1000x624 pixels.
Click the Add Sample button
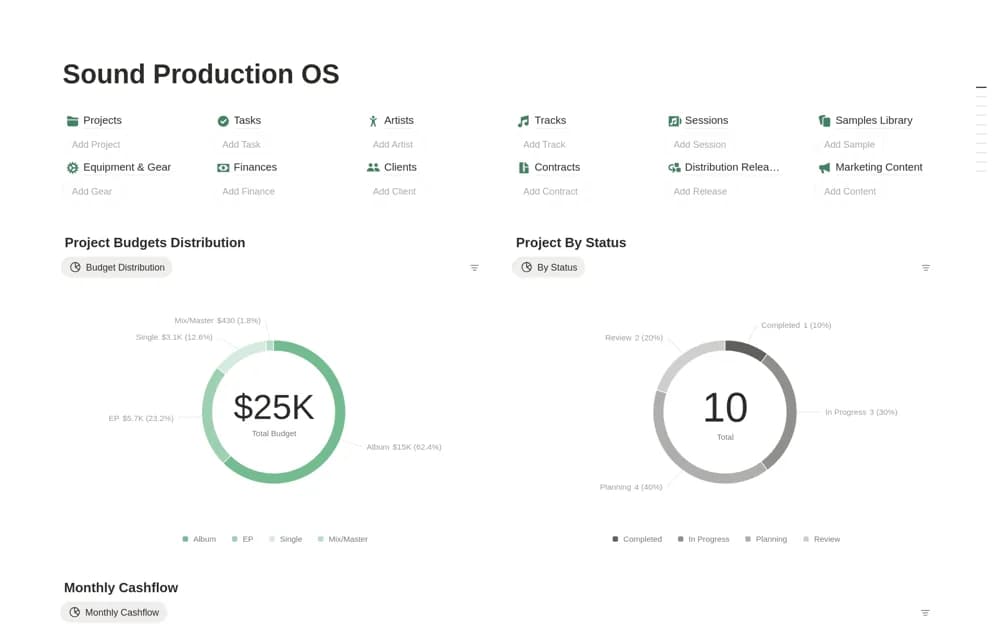click(849, 145)
